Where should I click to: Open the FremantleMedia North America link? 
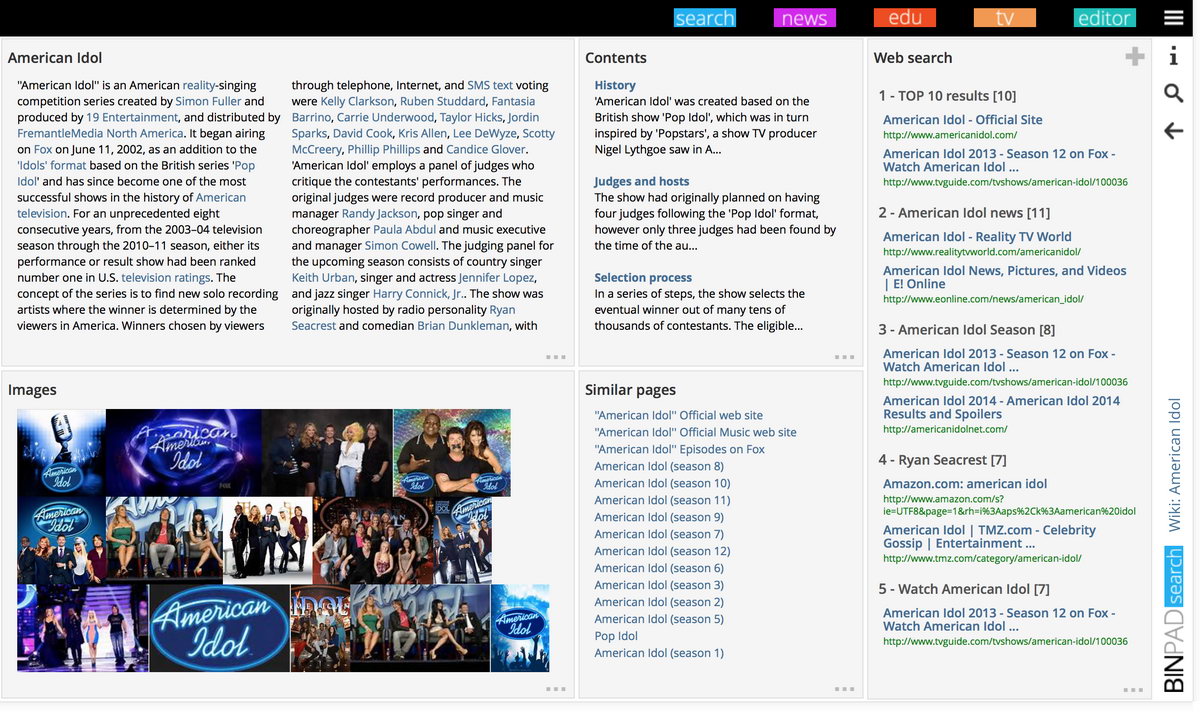100,133
